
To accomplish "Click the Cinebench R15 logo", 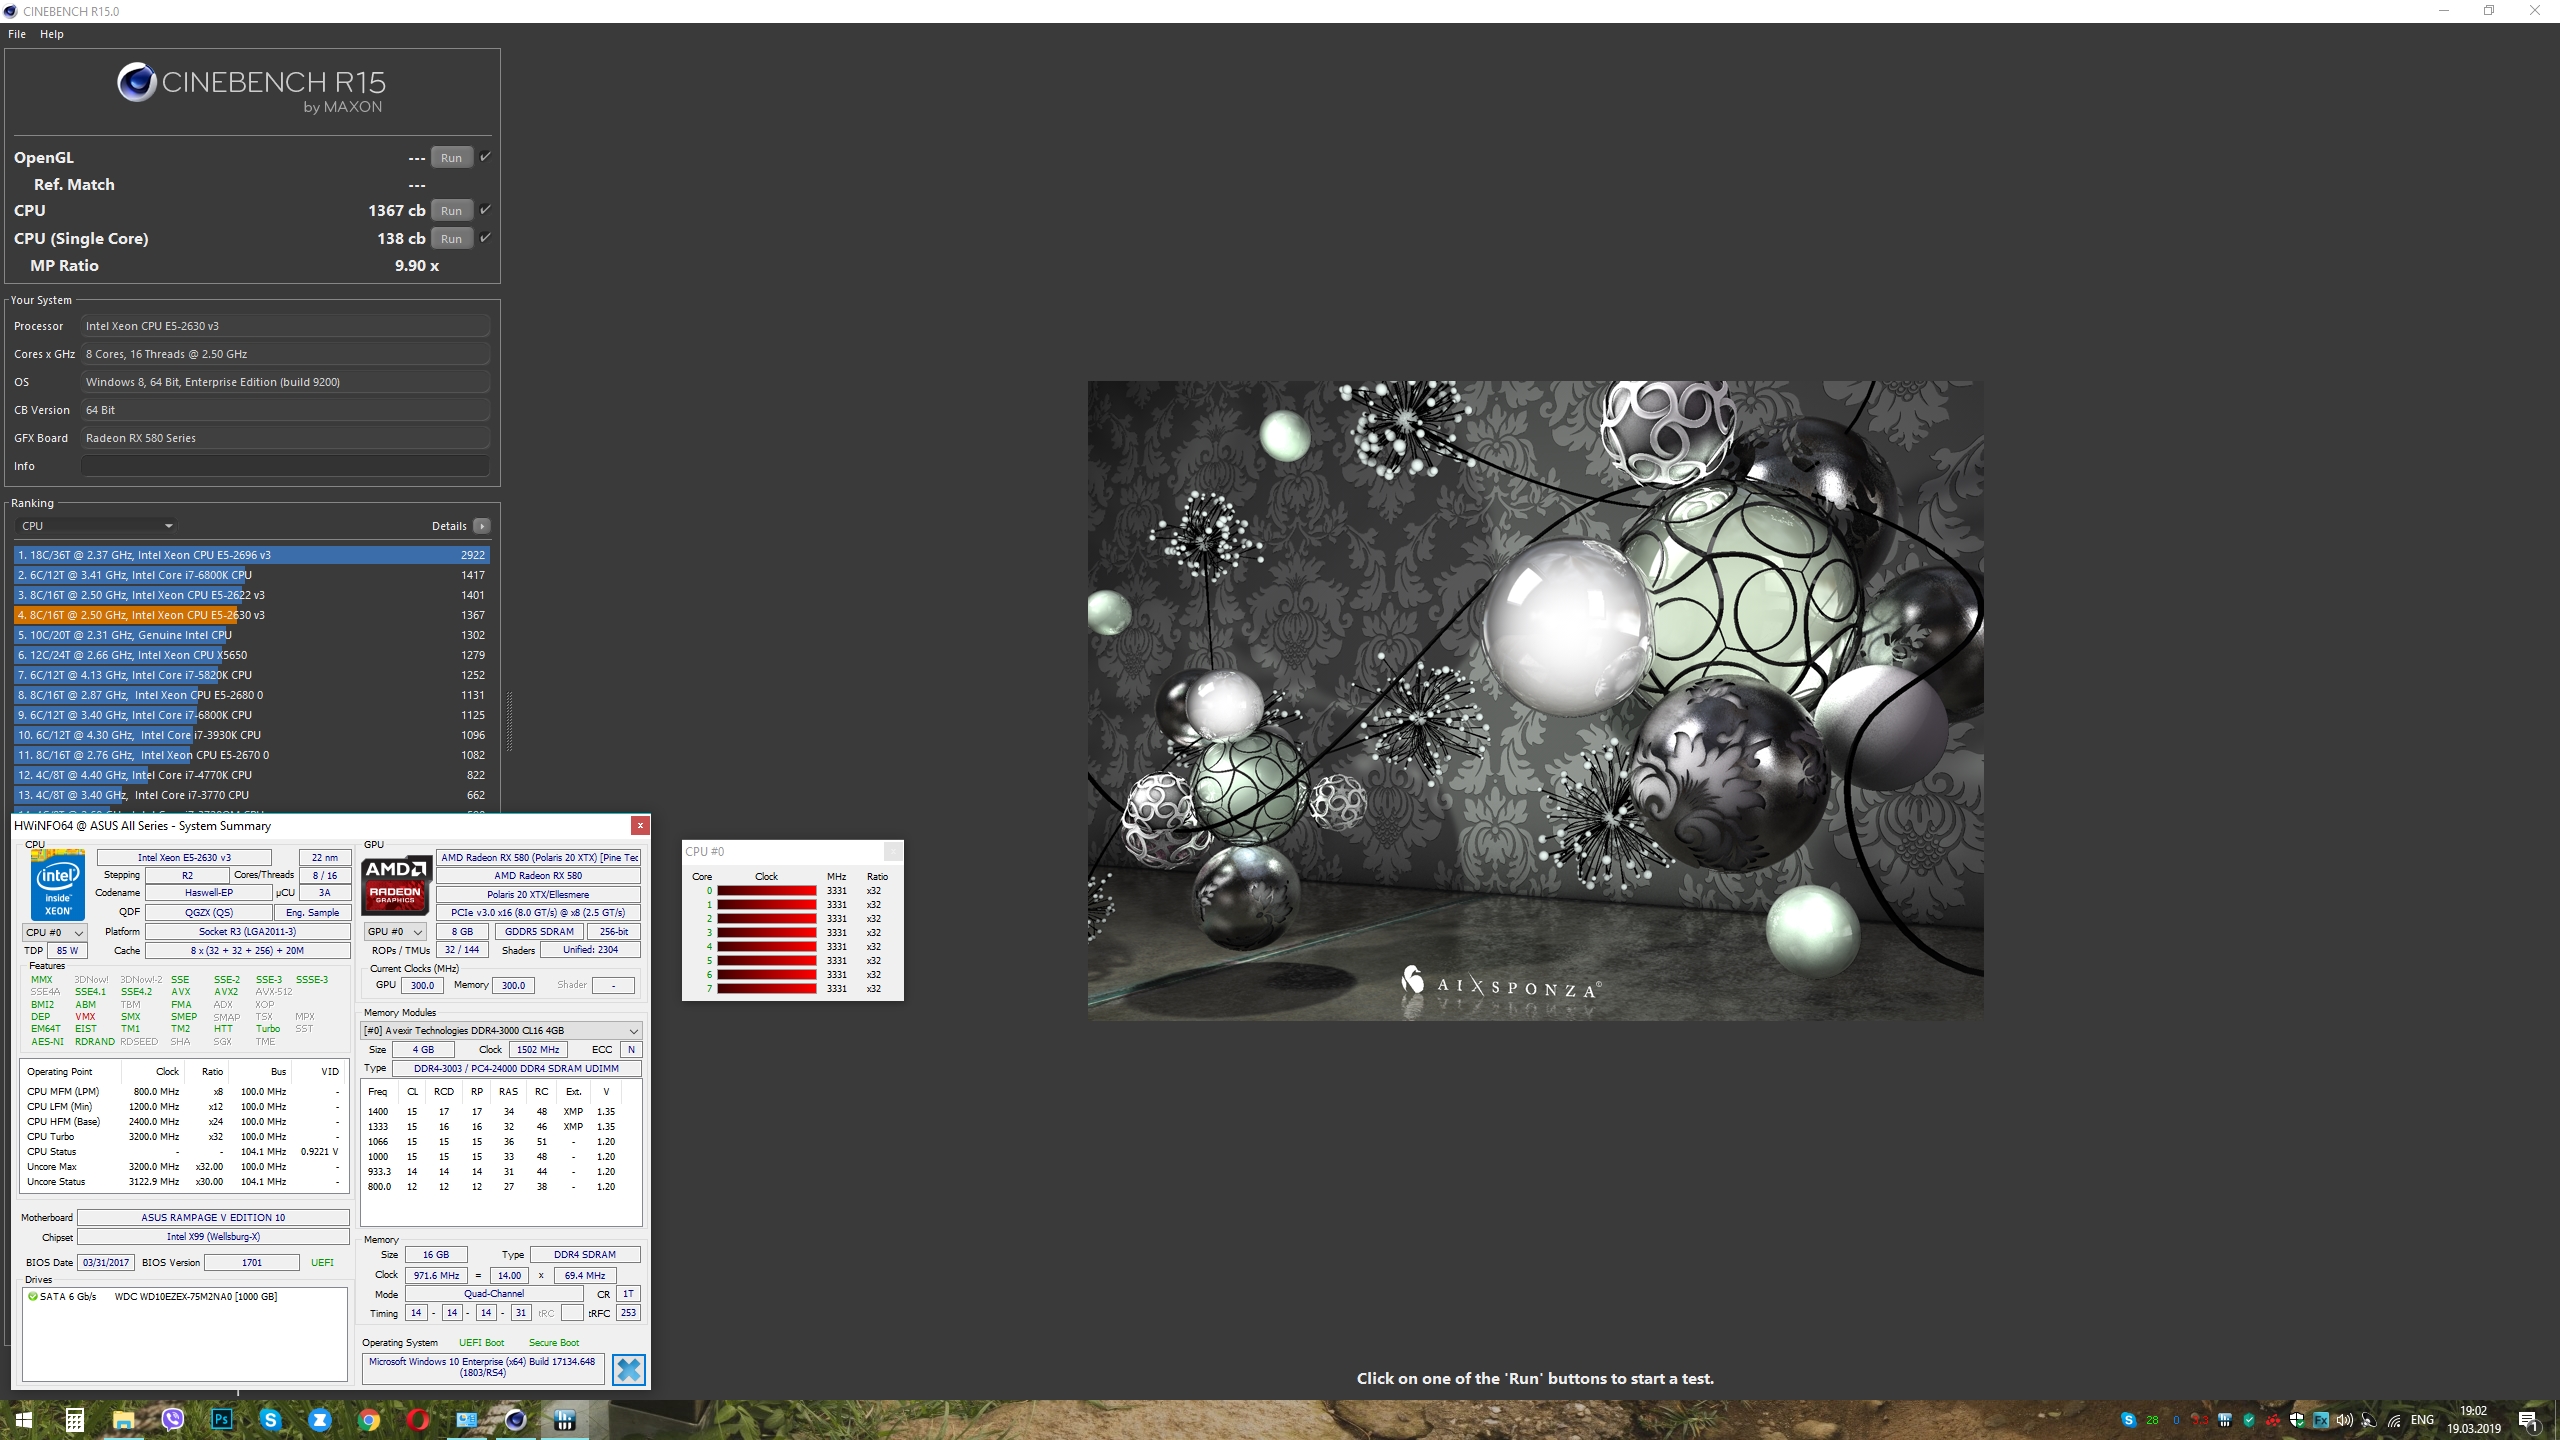I will (251, 88).
